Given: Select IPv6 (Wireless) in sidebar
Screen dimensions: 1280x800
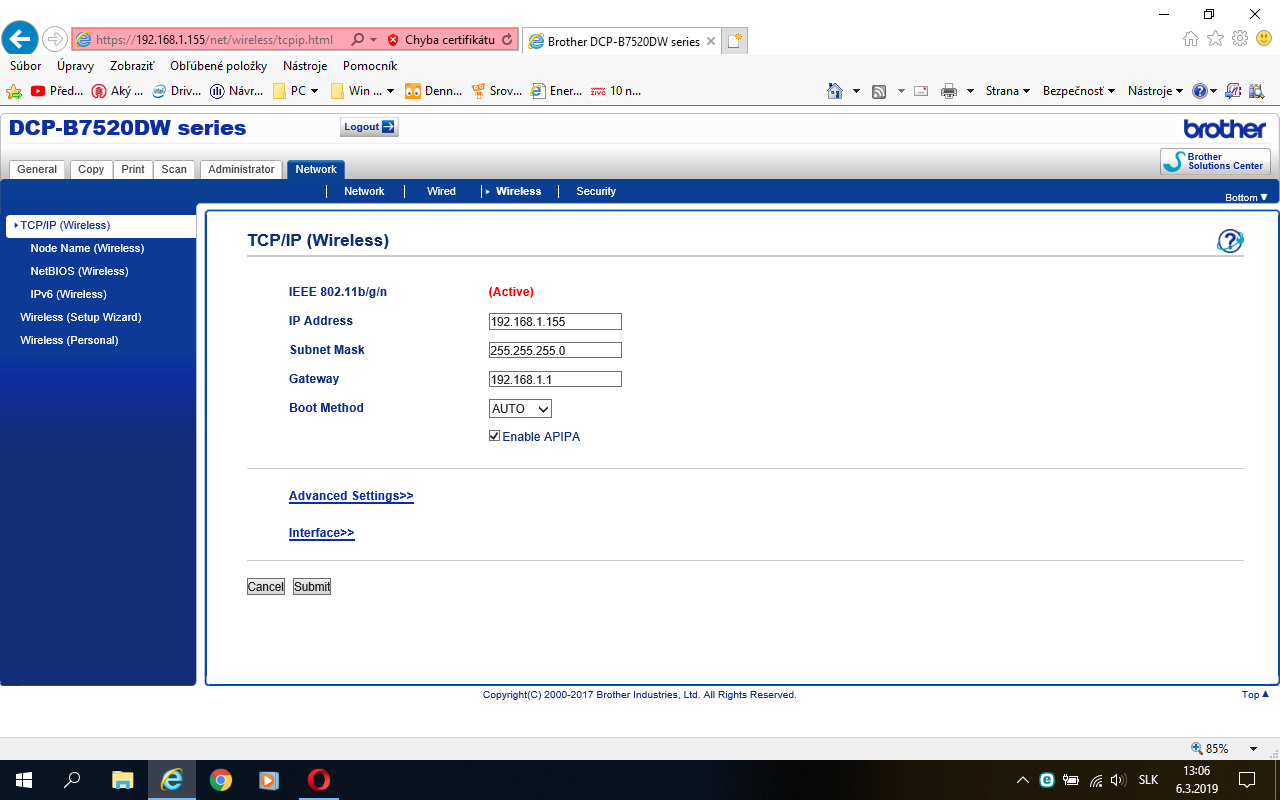Looking at the screenshot, I should (x=68, y=294).
